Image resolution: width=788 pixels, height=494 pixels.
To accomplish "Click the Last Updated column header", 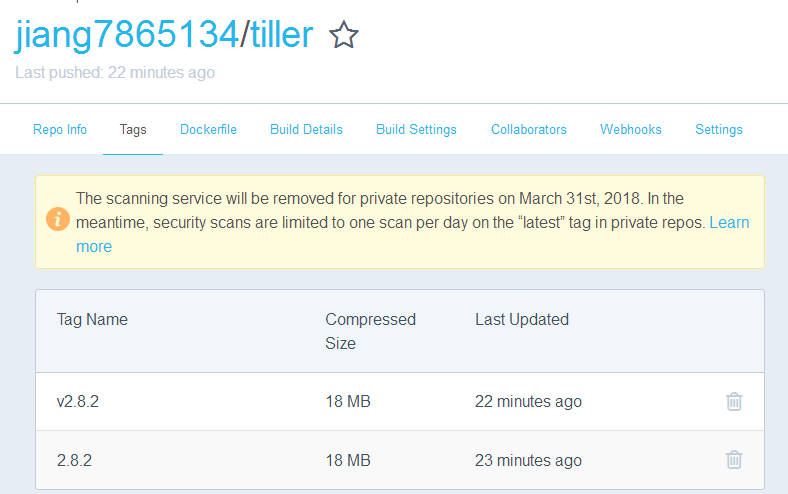I will pos(521,320).
